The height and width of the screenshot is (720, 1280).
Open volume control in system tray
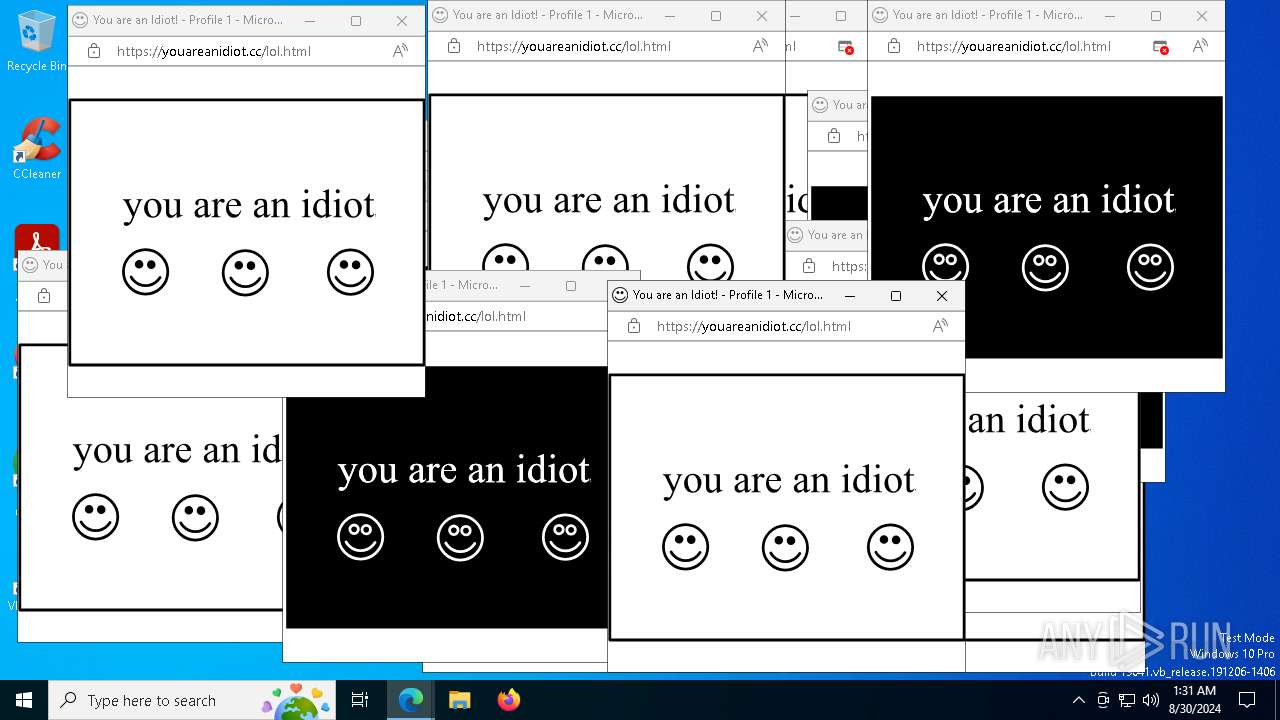(x=1151, y=700)
